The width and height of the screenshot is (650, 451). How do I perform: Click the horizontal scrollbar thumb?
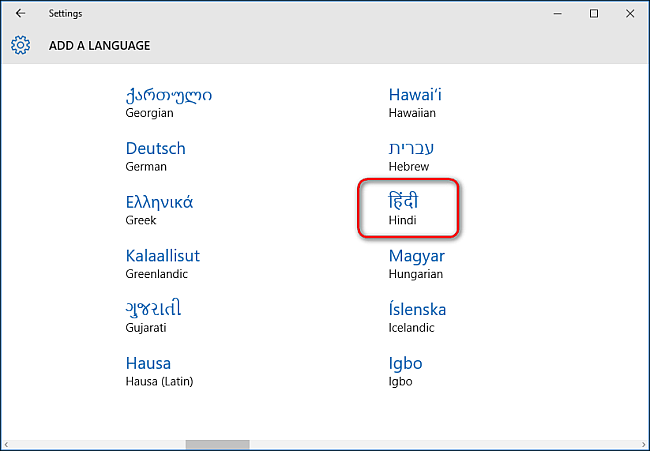click(207, 444)
